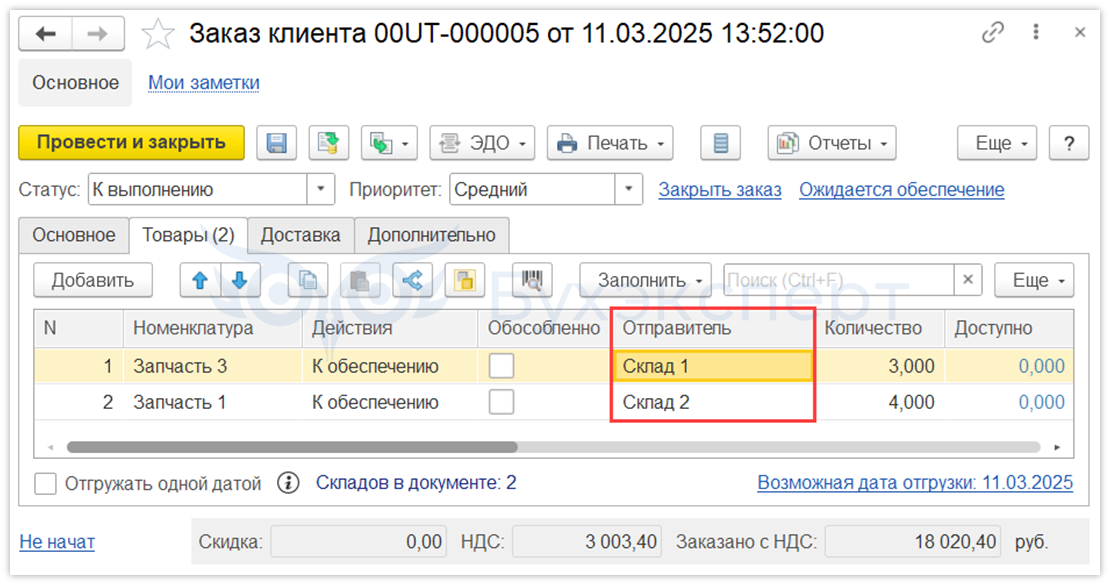Click the quantity cell 4,000

[880, 402]
